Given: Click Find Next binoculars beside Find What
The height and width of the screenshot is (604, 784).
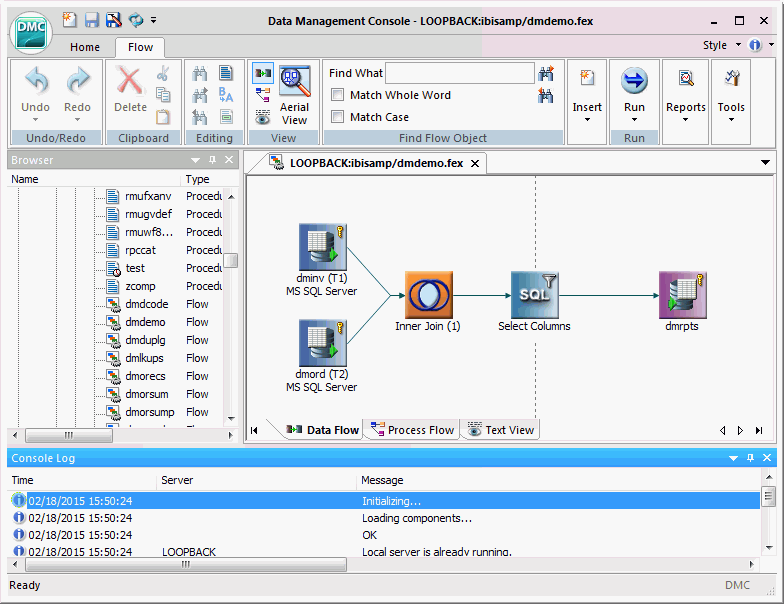Looking at the screenshot, I should (x=546, y=74).
